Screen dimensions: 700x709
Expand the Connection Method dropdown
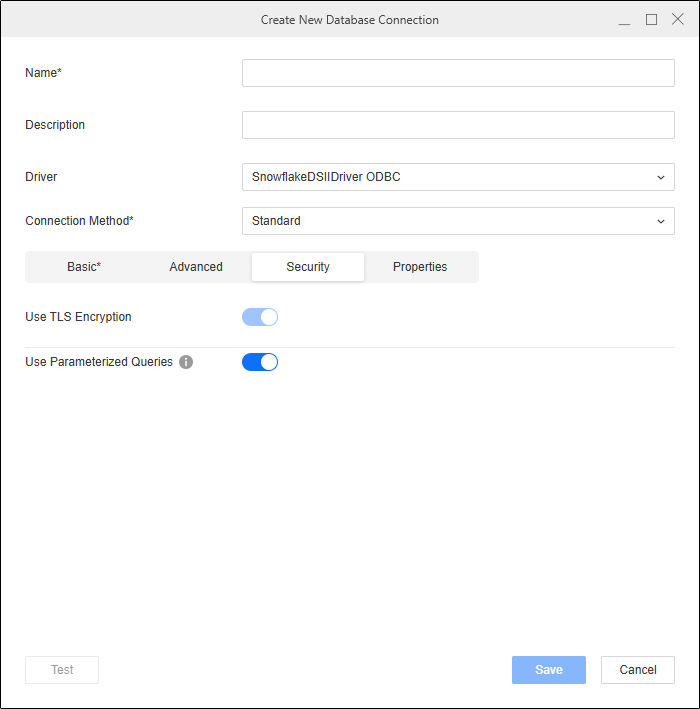[x=458, y=221]
